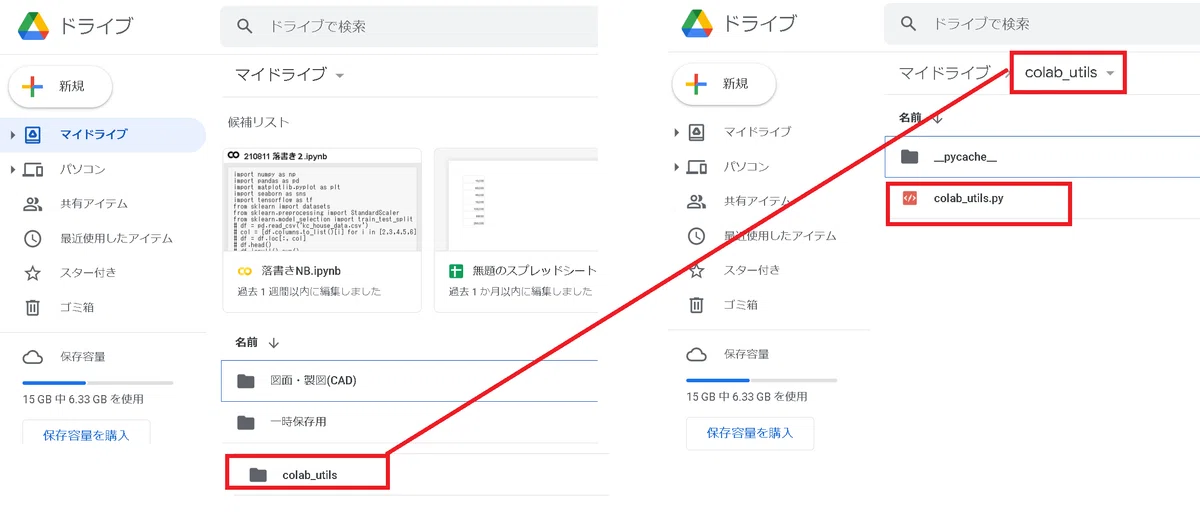Sort by 名前 in right window

[910, 117]
